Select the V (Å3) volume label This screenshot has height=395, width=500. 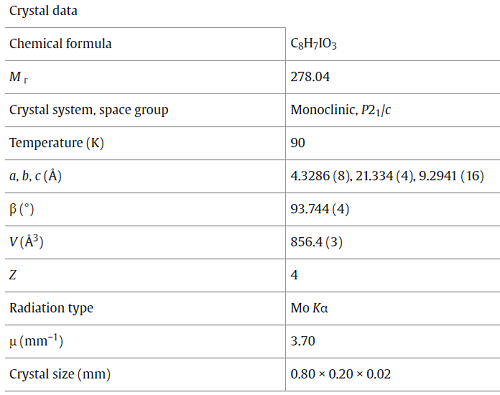pos(26,241)
